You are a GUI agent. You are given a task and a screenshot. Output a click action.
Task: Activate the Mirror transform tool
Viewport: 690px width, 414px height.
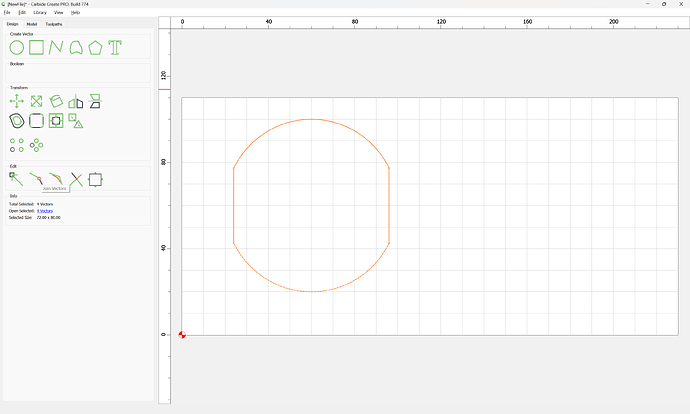(x=76, y=101)
